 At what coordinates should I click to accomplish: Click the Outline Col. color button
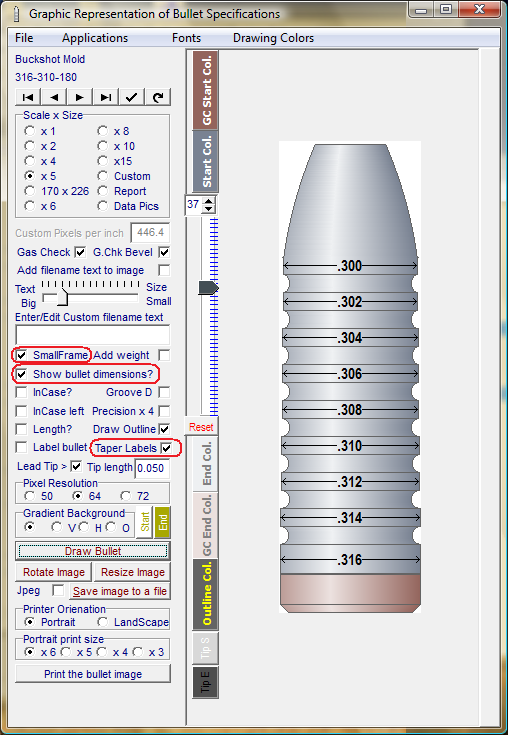[205, 594]
